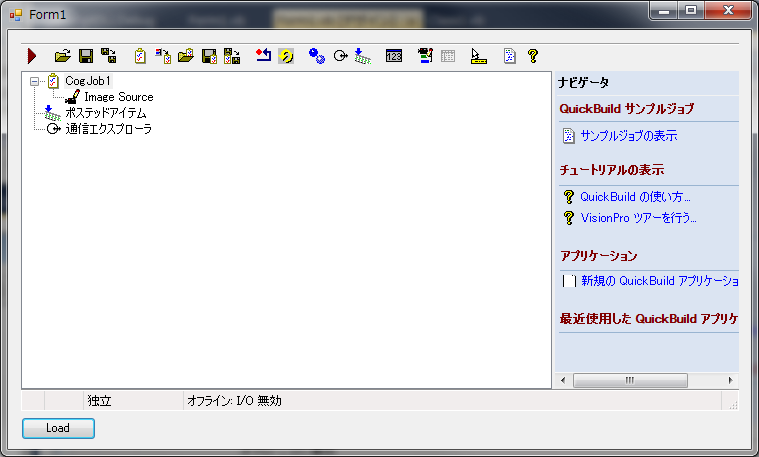
Task: Click the blue spheres toolbar icon
Action: (317, 56)
